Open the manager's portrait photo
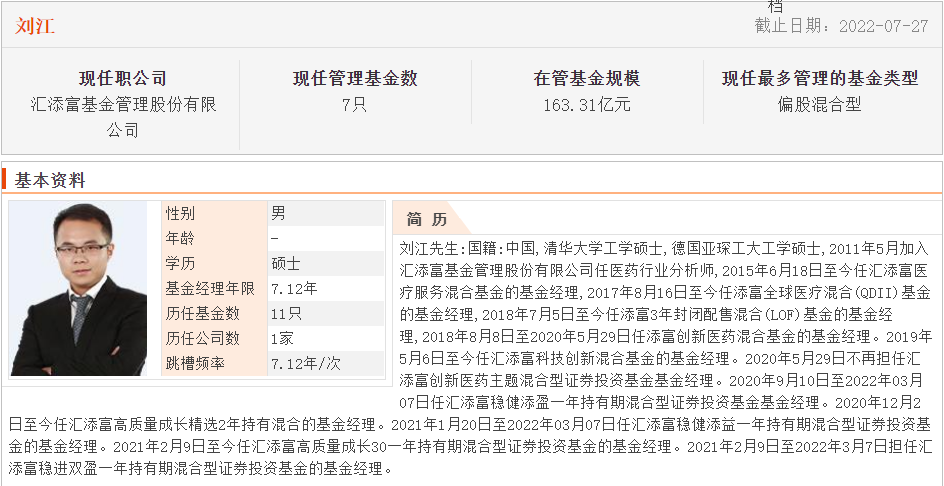 point(78,289)
